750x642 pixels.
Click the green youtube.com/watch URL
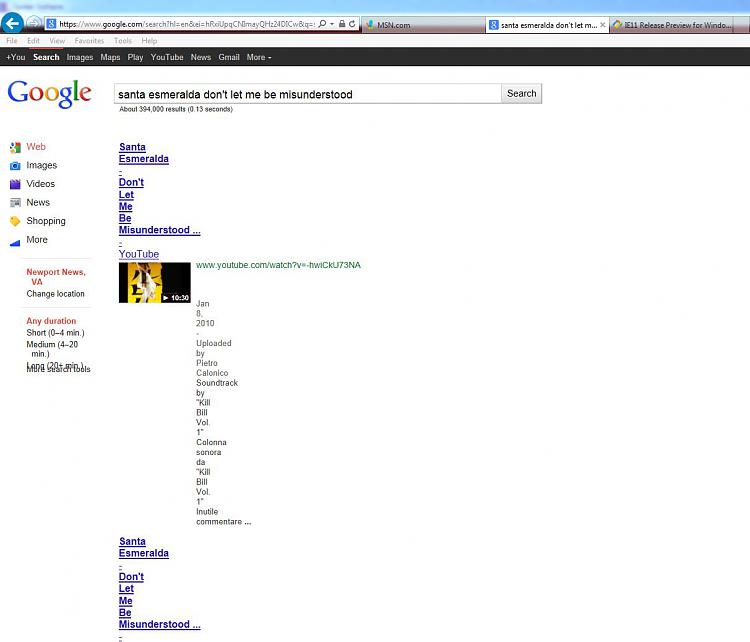pos(278,265)
